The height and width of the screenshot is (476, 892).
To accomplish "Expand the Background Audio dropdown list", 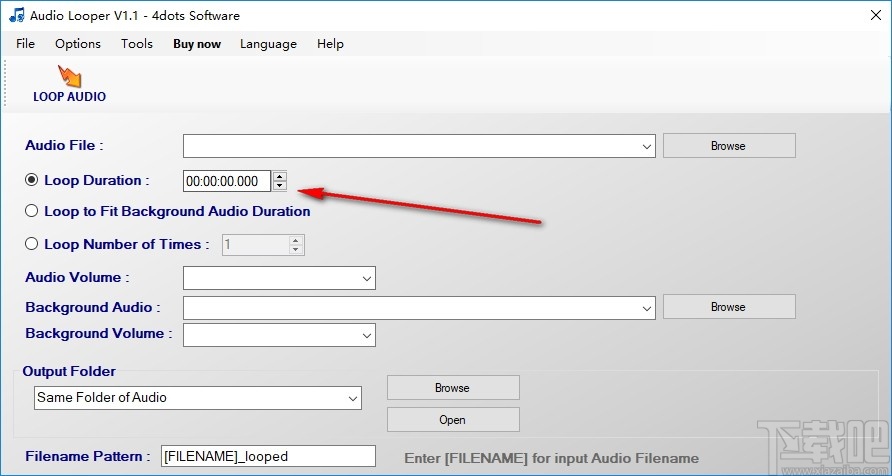I will pos(647,308).
